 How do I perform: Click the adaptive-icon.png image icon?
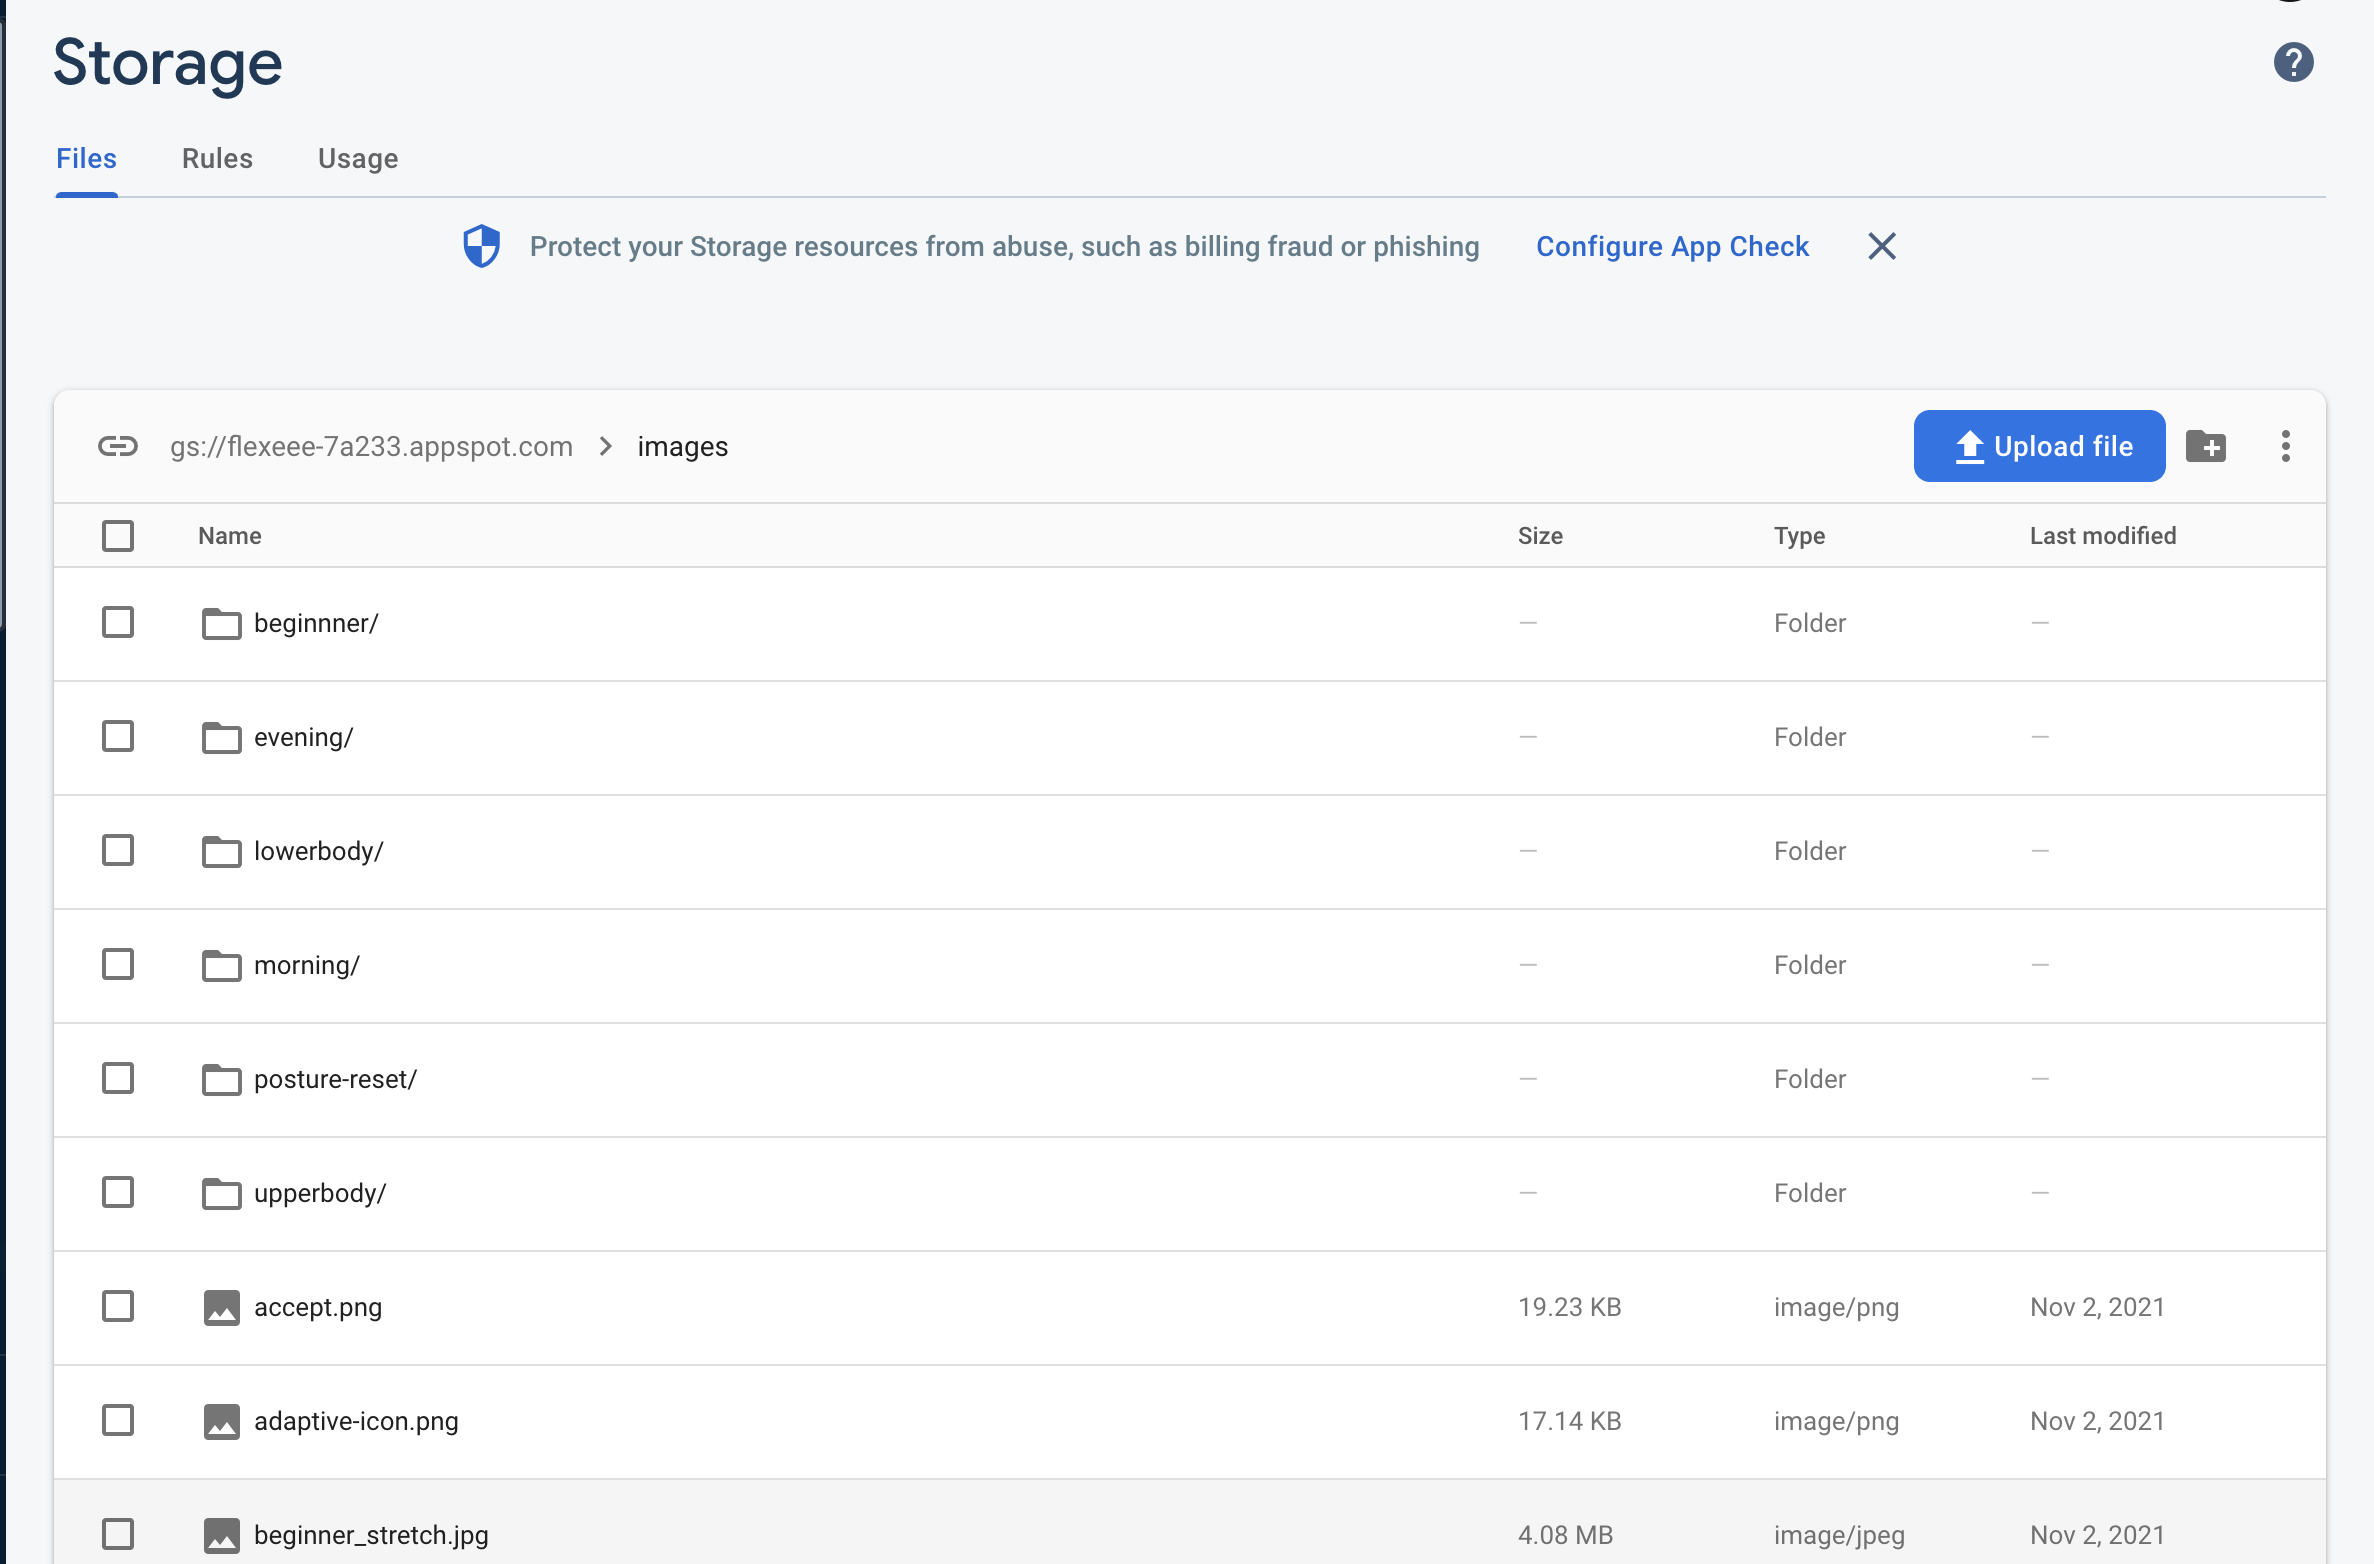coord(221,1421)
